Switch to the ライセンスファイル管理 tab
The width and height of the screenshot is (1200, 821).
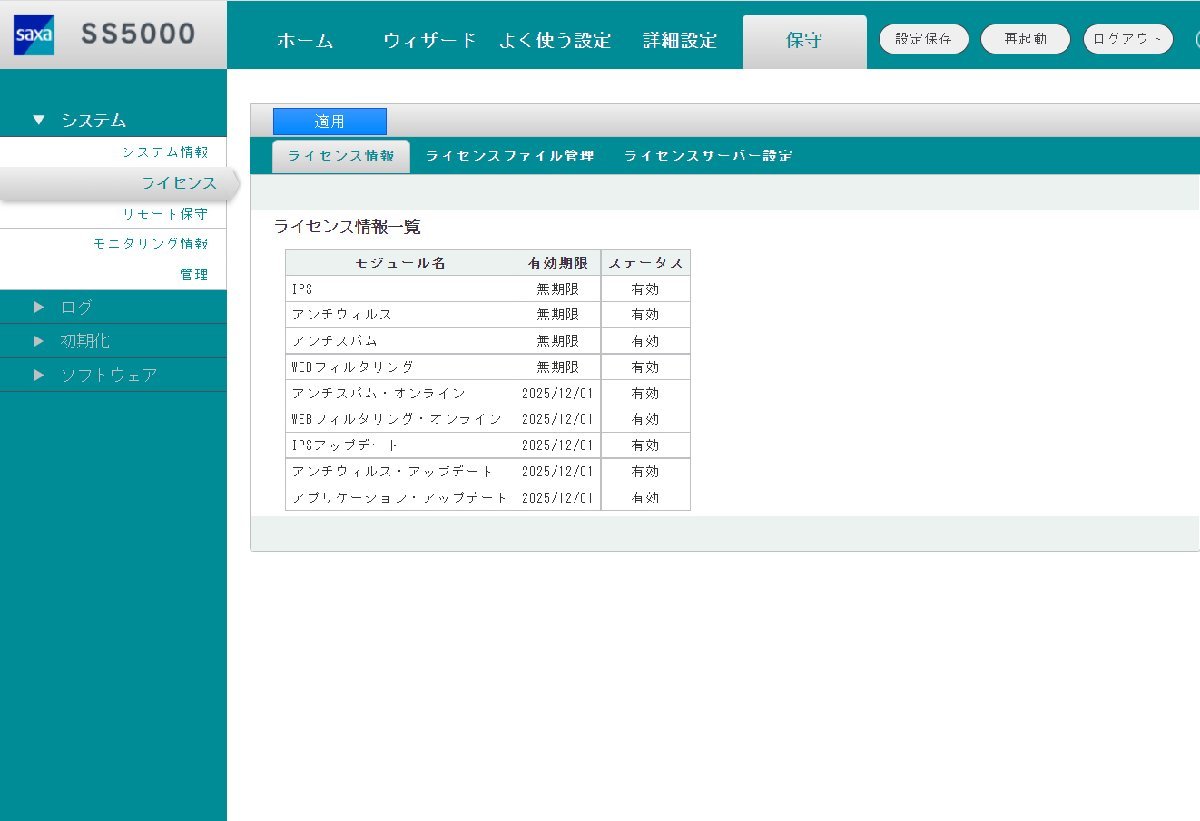[510, 156]
